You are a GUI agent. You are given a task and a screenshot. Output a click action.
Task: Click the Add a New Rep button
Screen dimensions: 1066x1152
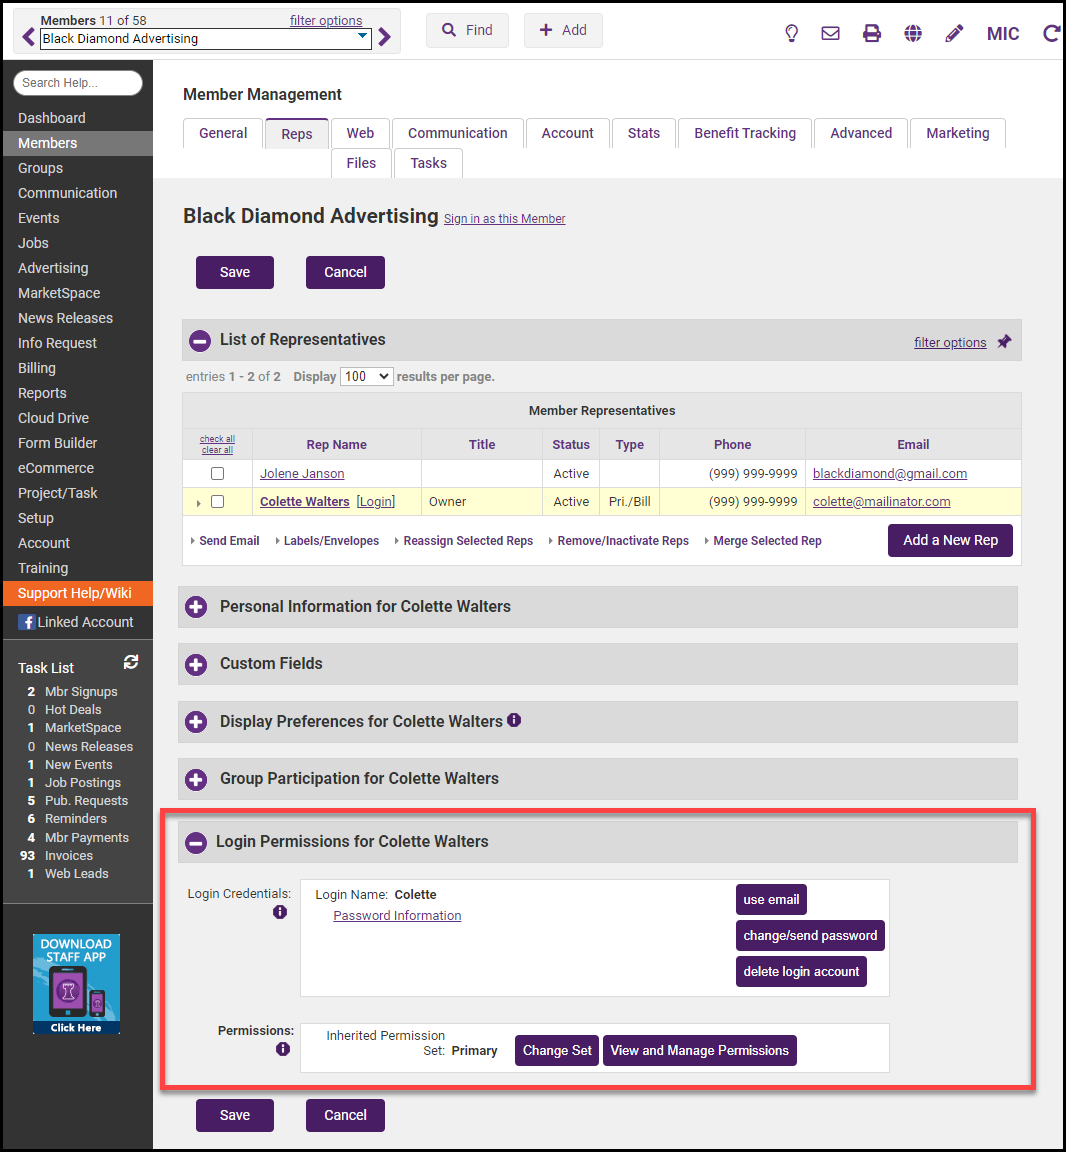tap(950, 540)
